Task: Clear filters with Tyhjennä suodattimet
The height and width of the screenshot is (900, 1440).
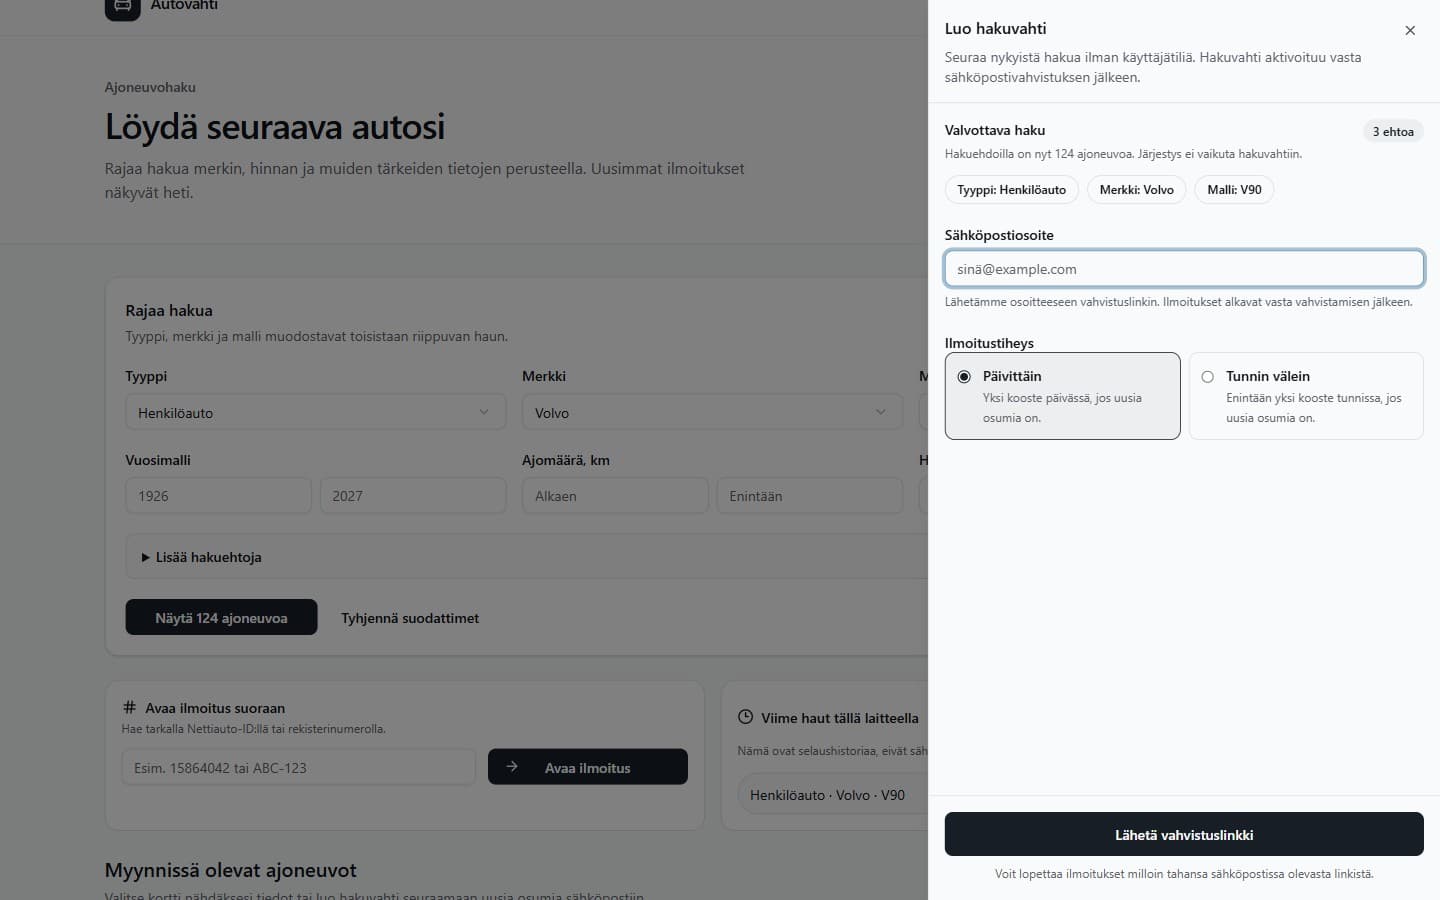Action: pyautogui.click(x=410, y=618)
